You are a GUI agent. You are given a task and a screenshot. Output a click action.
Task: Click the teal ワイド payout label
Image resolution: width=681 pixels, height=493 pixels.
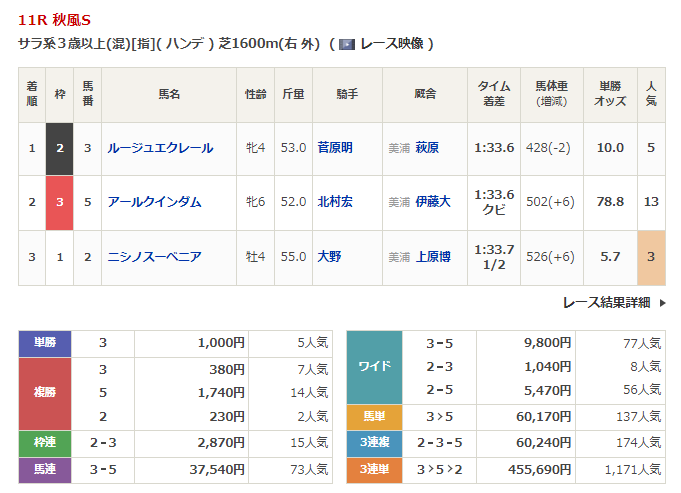tap(374, 367)
